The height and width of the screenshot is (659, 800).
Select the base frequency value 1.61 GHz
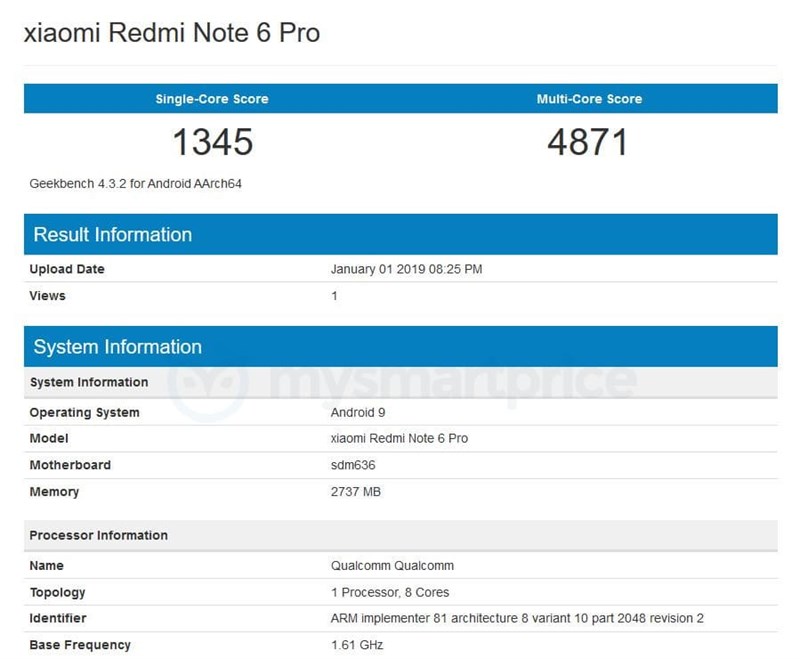(x=357, y=645)
